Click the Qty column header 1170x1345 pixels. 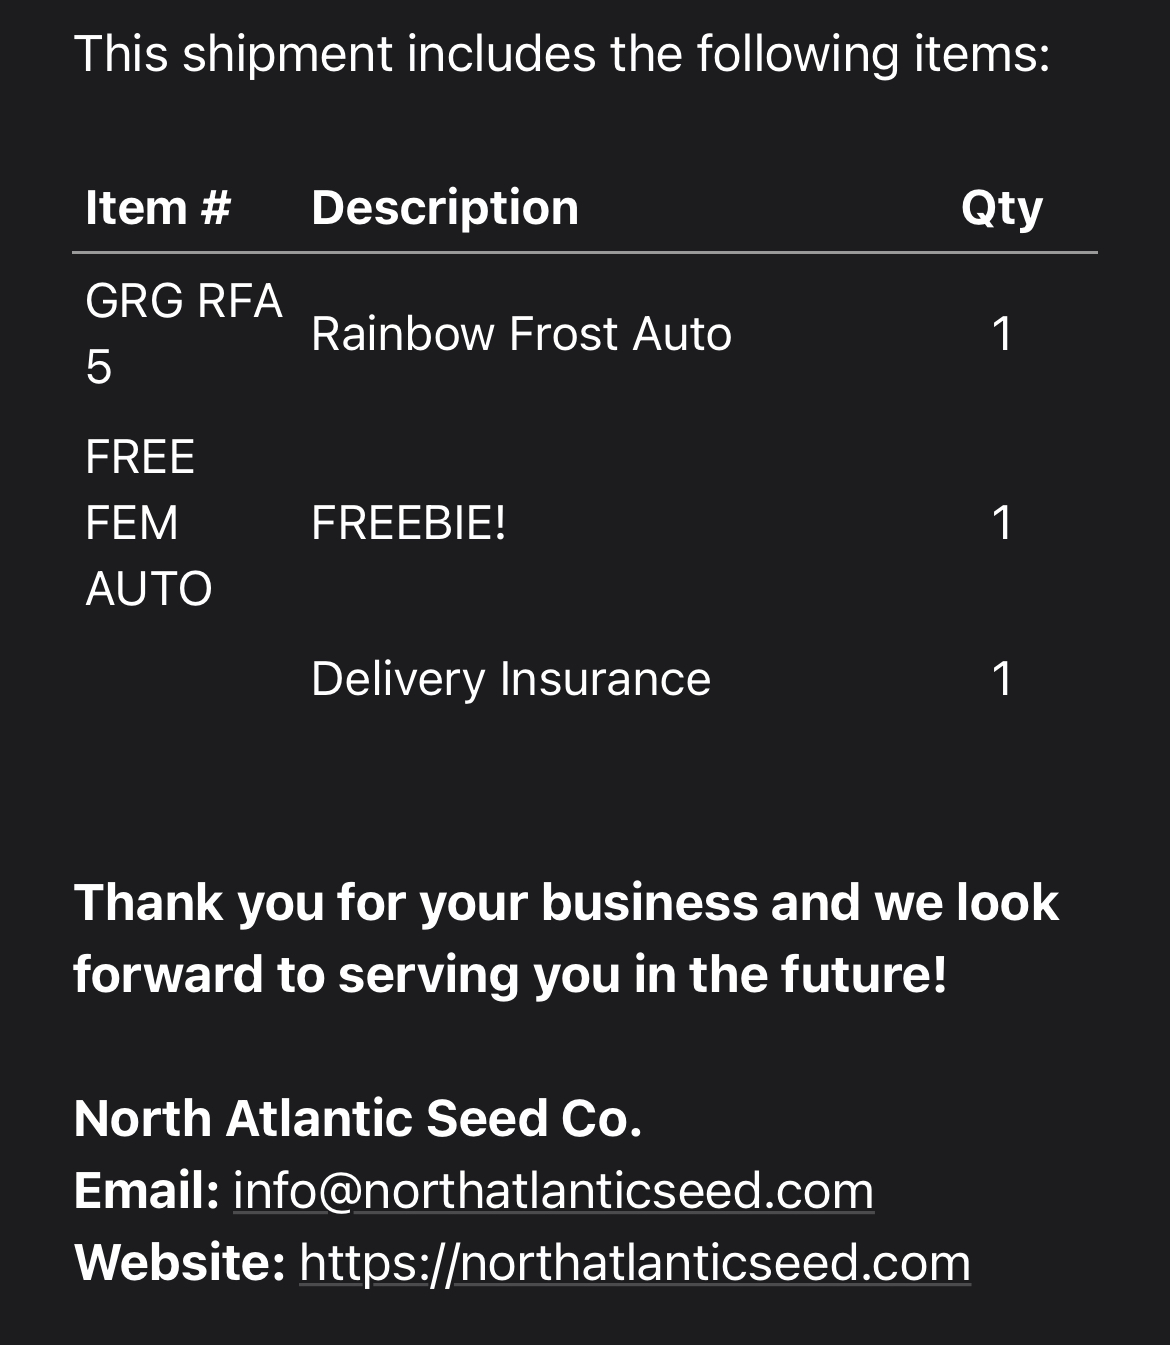[x=1002, y=208]
